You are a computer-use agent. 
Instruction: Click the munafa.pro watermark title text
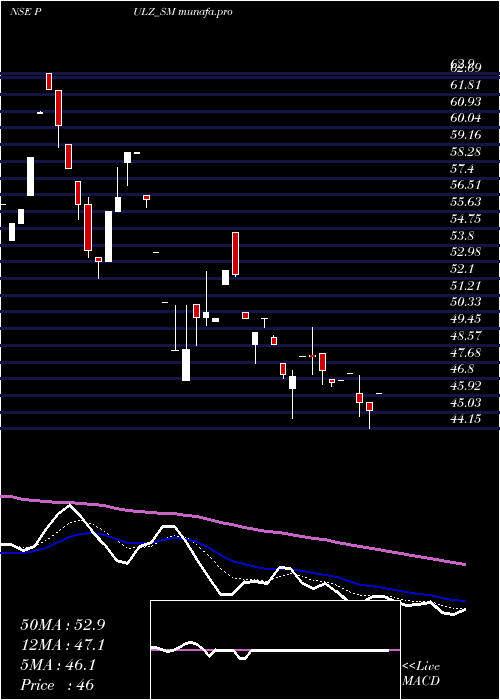205,12
